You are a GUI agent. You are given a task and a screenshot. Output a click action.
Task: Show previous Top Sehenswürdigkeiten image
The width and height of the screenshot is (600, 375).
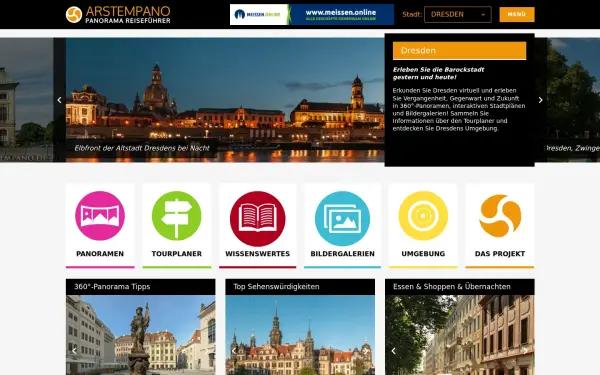tap(234, 351)
